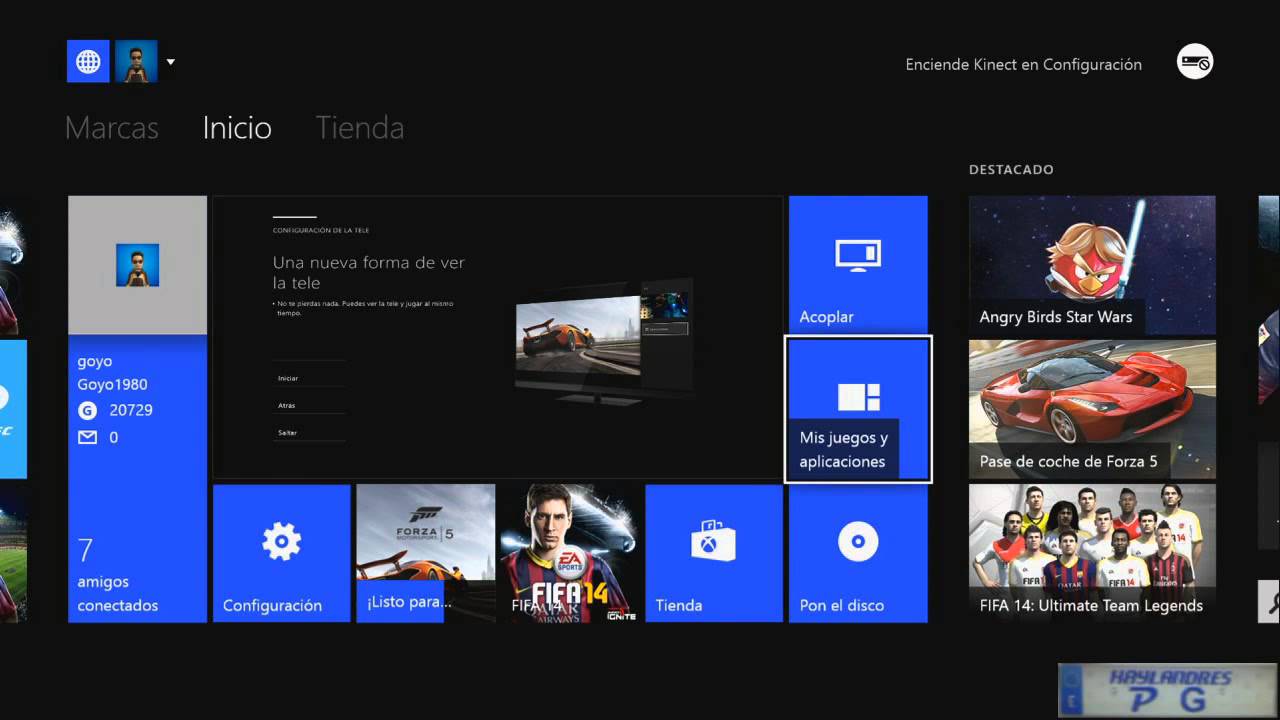Click the Kinect disabled icon

pyautogui.click(x=1195, y=62)
